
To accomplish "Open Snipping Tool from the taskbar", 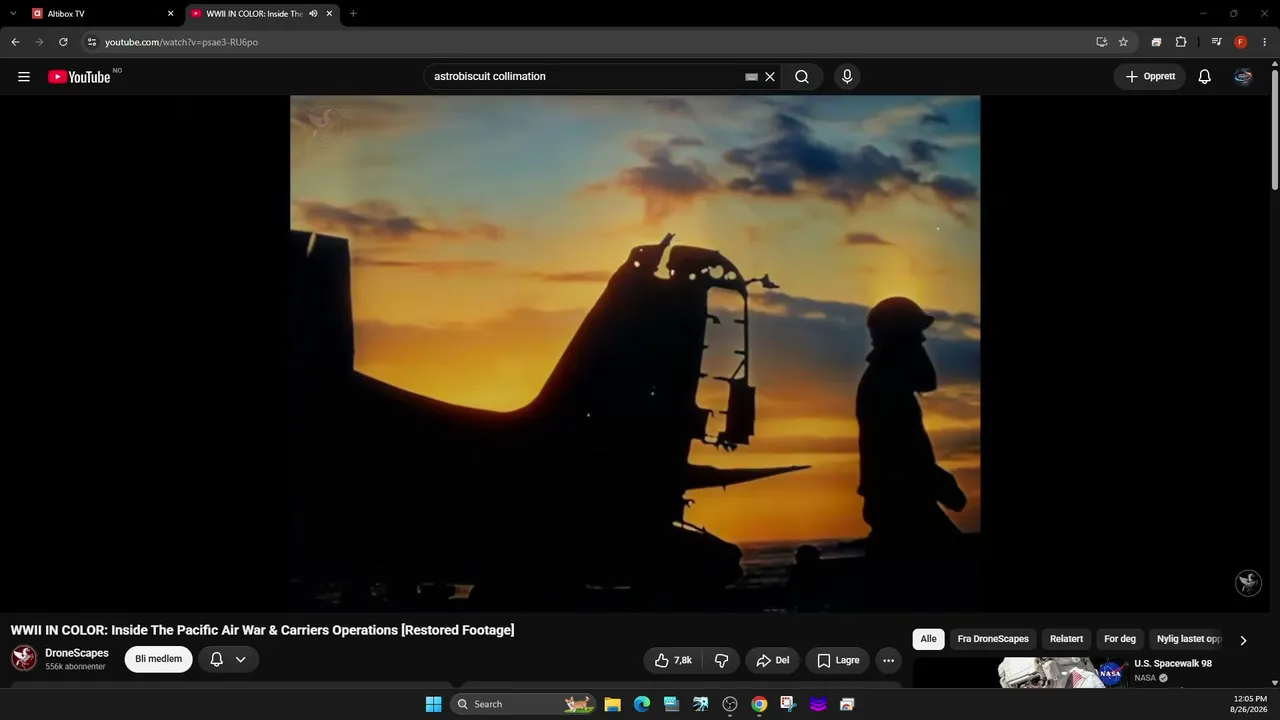I will [788, 704].
